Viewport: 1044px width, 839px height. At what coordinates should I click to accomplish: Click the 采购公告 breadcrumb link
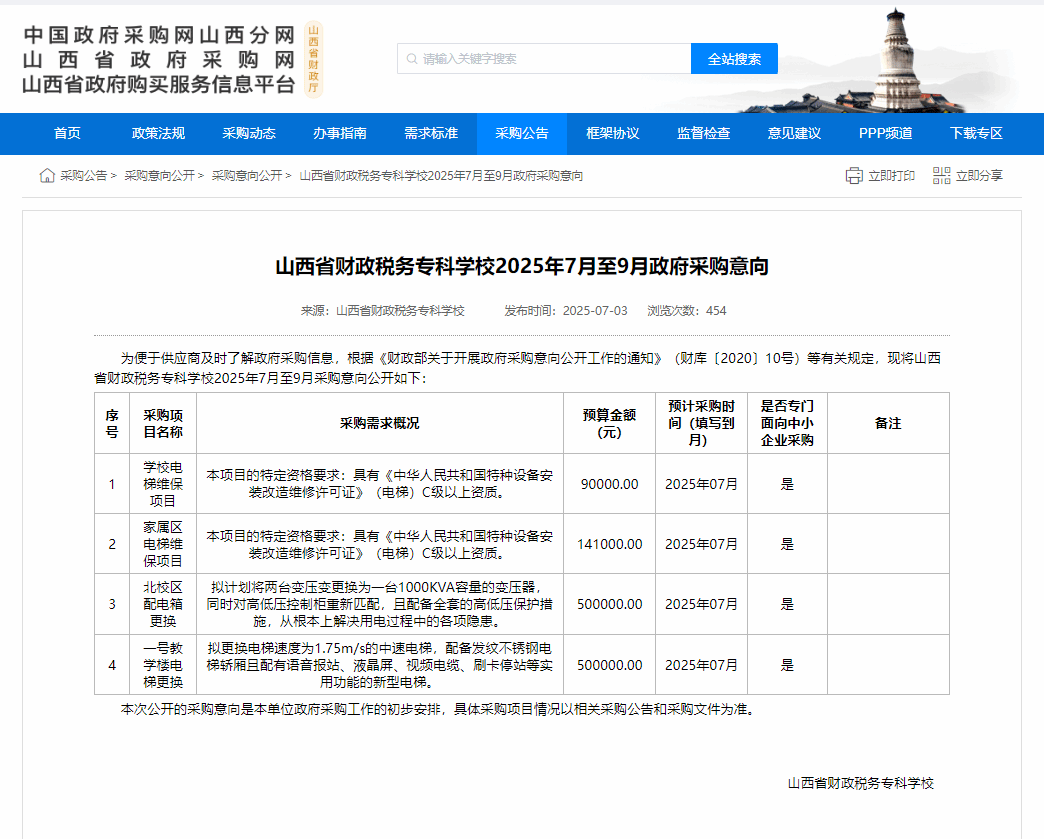tap(83, 176)
